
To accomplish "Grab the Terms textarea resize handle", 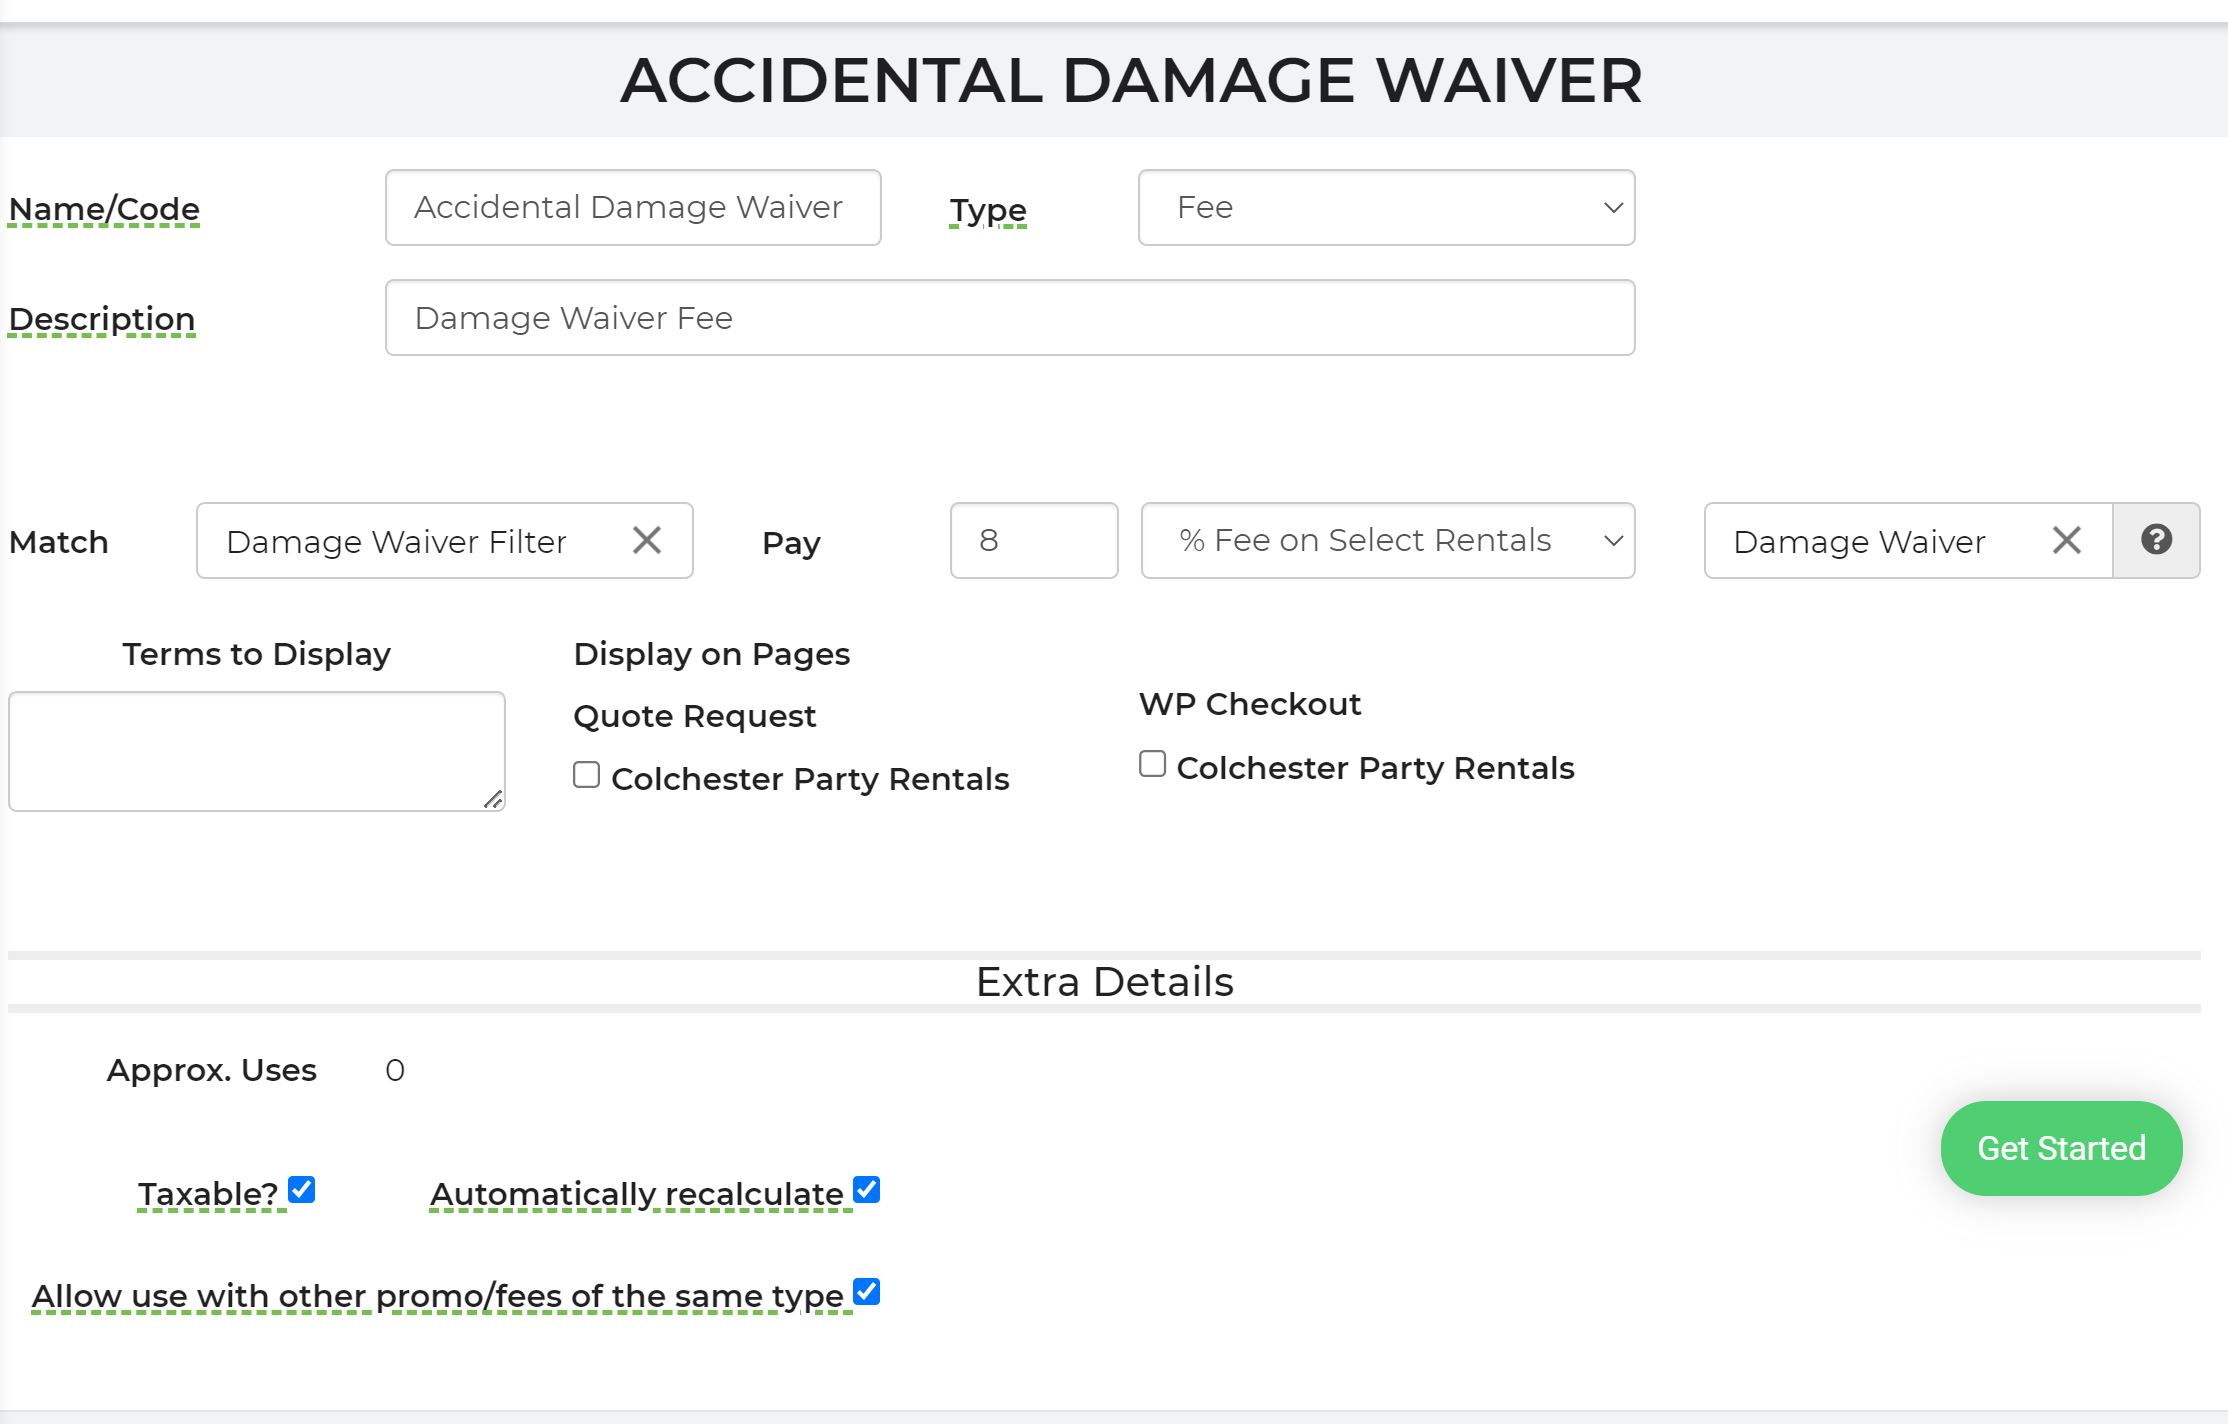I will pos(494,799).
